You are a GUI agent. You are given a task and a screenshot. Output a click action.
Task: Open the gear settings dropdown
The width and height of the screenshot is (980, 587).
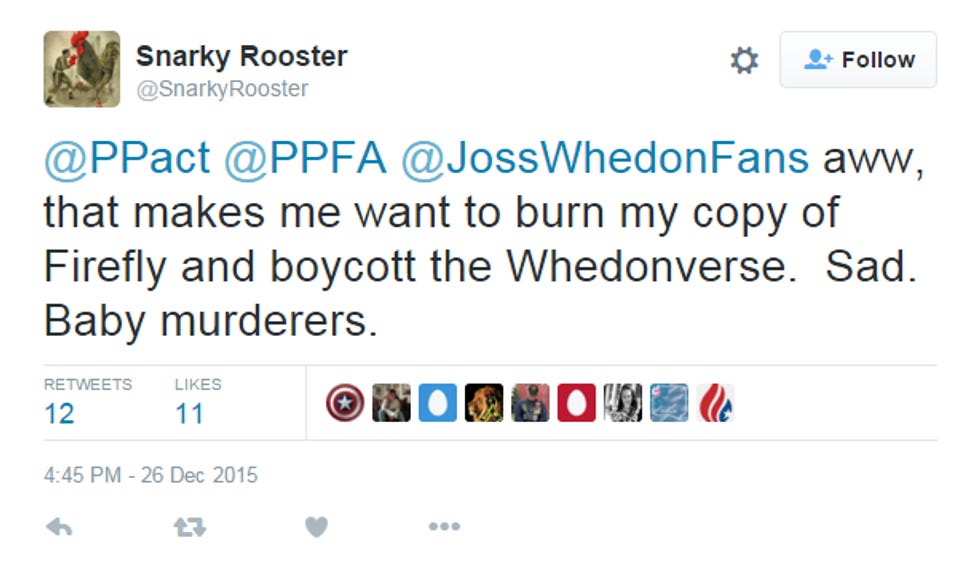[x=744, y=60]
